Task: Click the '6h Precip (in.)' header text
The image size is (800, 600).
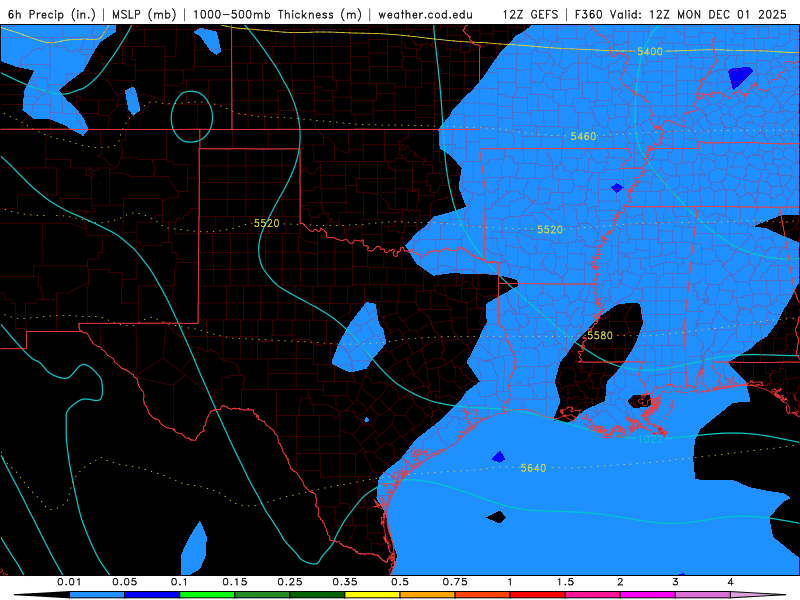Action: pos(52,14)
